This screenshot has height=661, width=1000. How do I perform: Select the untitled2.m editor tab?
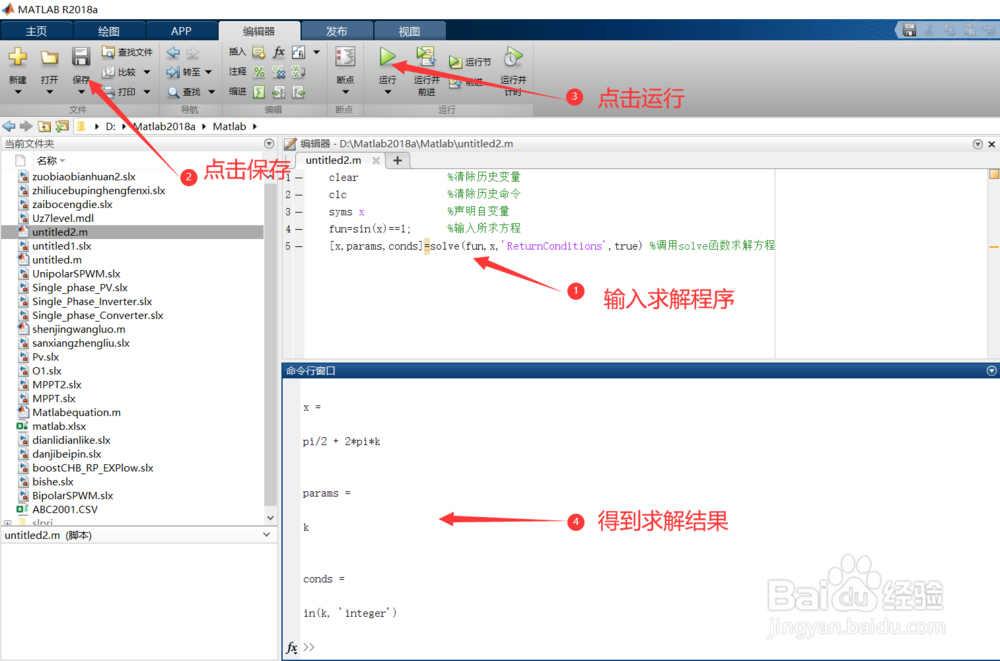pyautogui.click(x=334, y=160)
